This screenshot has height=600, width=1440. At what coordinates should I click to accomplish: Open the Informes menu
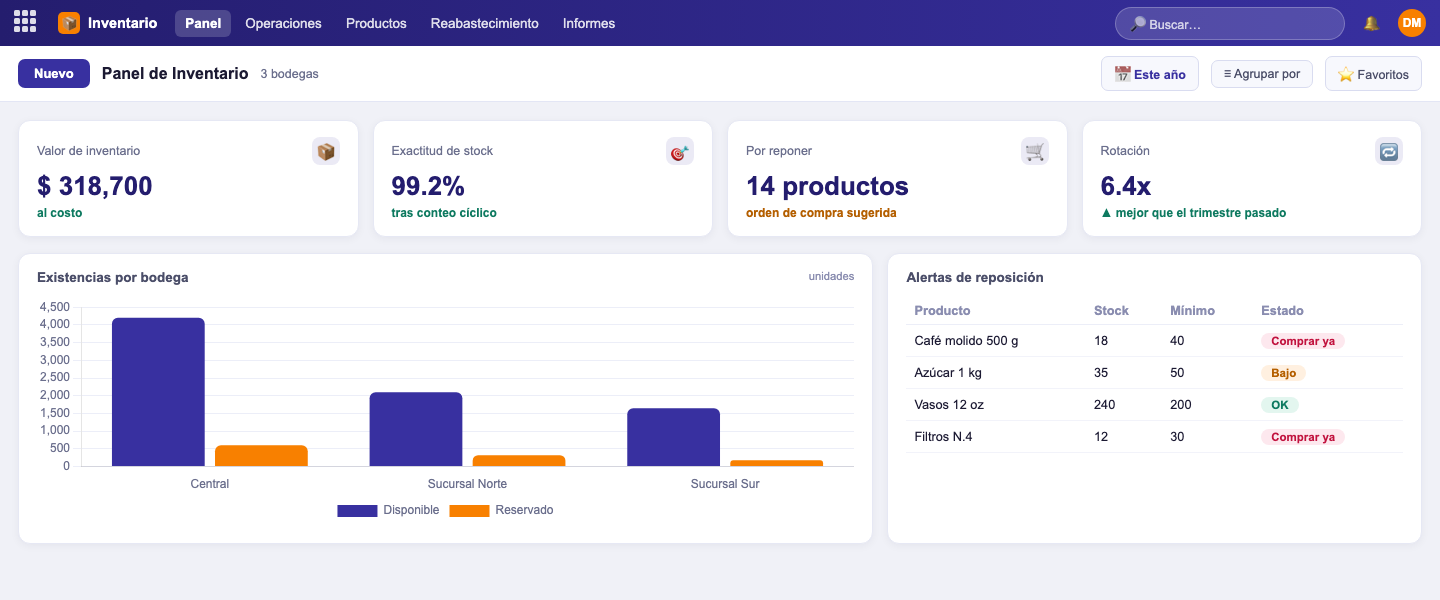[x=589, y=23]
